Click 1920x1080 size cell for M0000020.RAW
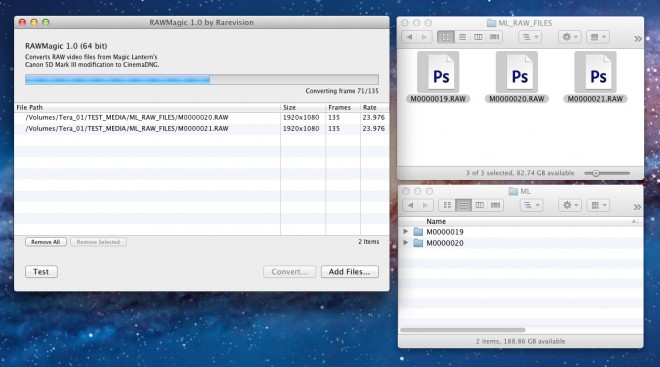 tap(301, 117)
